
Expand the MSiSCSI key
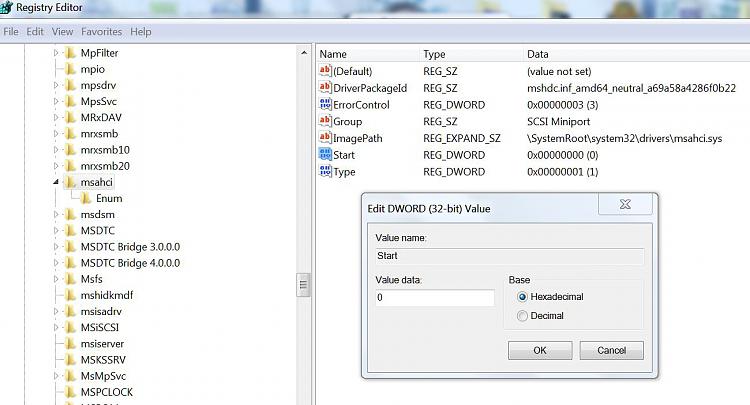pyautogui.click(x=56, y=328)
